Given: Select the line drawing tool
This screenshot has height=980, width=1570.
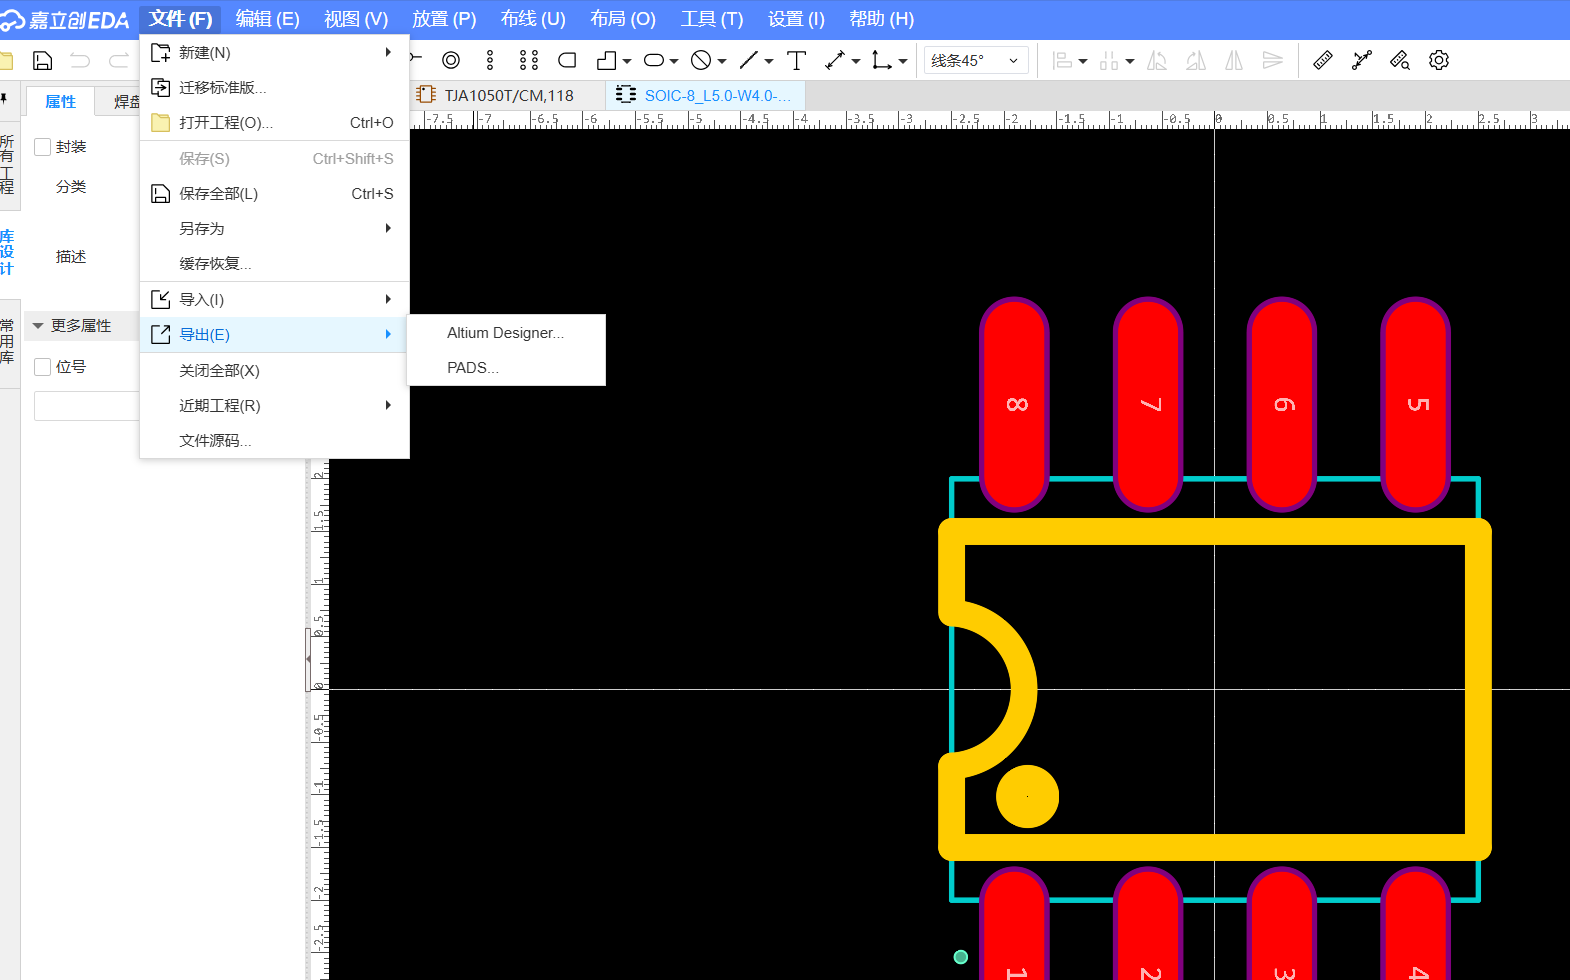Looking at the screenshot, I should click(x=749, y=61).
